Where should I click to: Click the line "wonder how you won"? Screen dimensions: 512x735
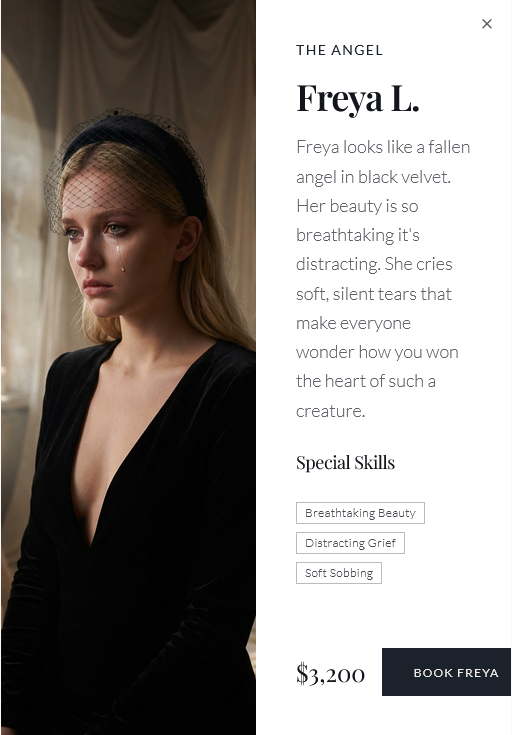pyautogui.click(x=377, y=352)
